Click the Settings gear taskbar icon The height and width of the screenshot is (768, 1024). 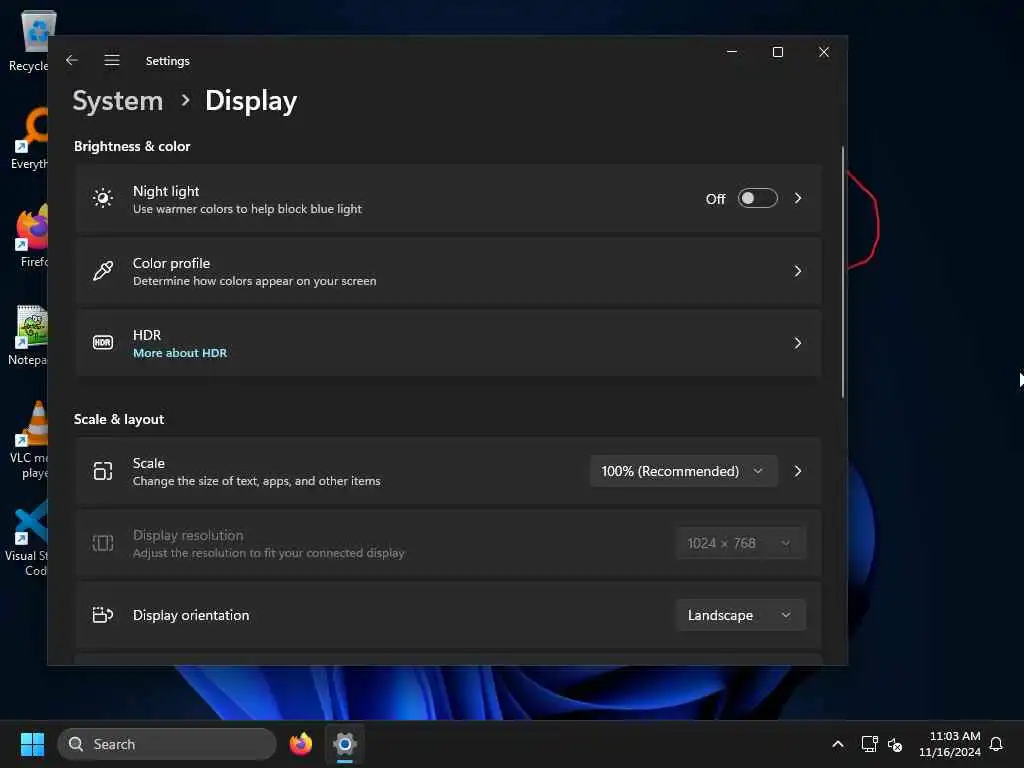345,744
